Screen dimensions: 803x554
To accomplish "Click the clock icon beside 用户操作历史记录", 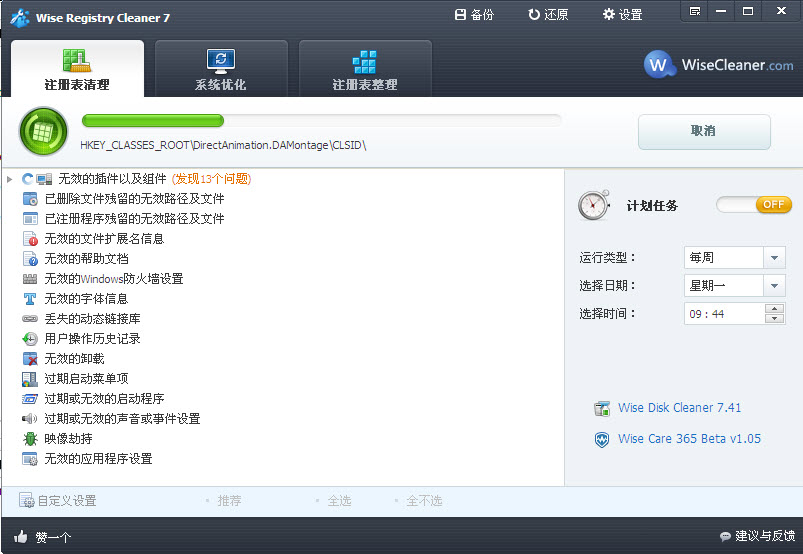I will coord(30,339).
